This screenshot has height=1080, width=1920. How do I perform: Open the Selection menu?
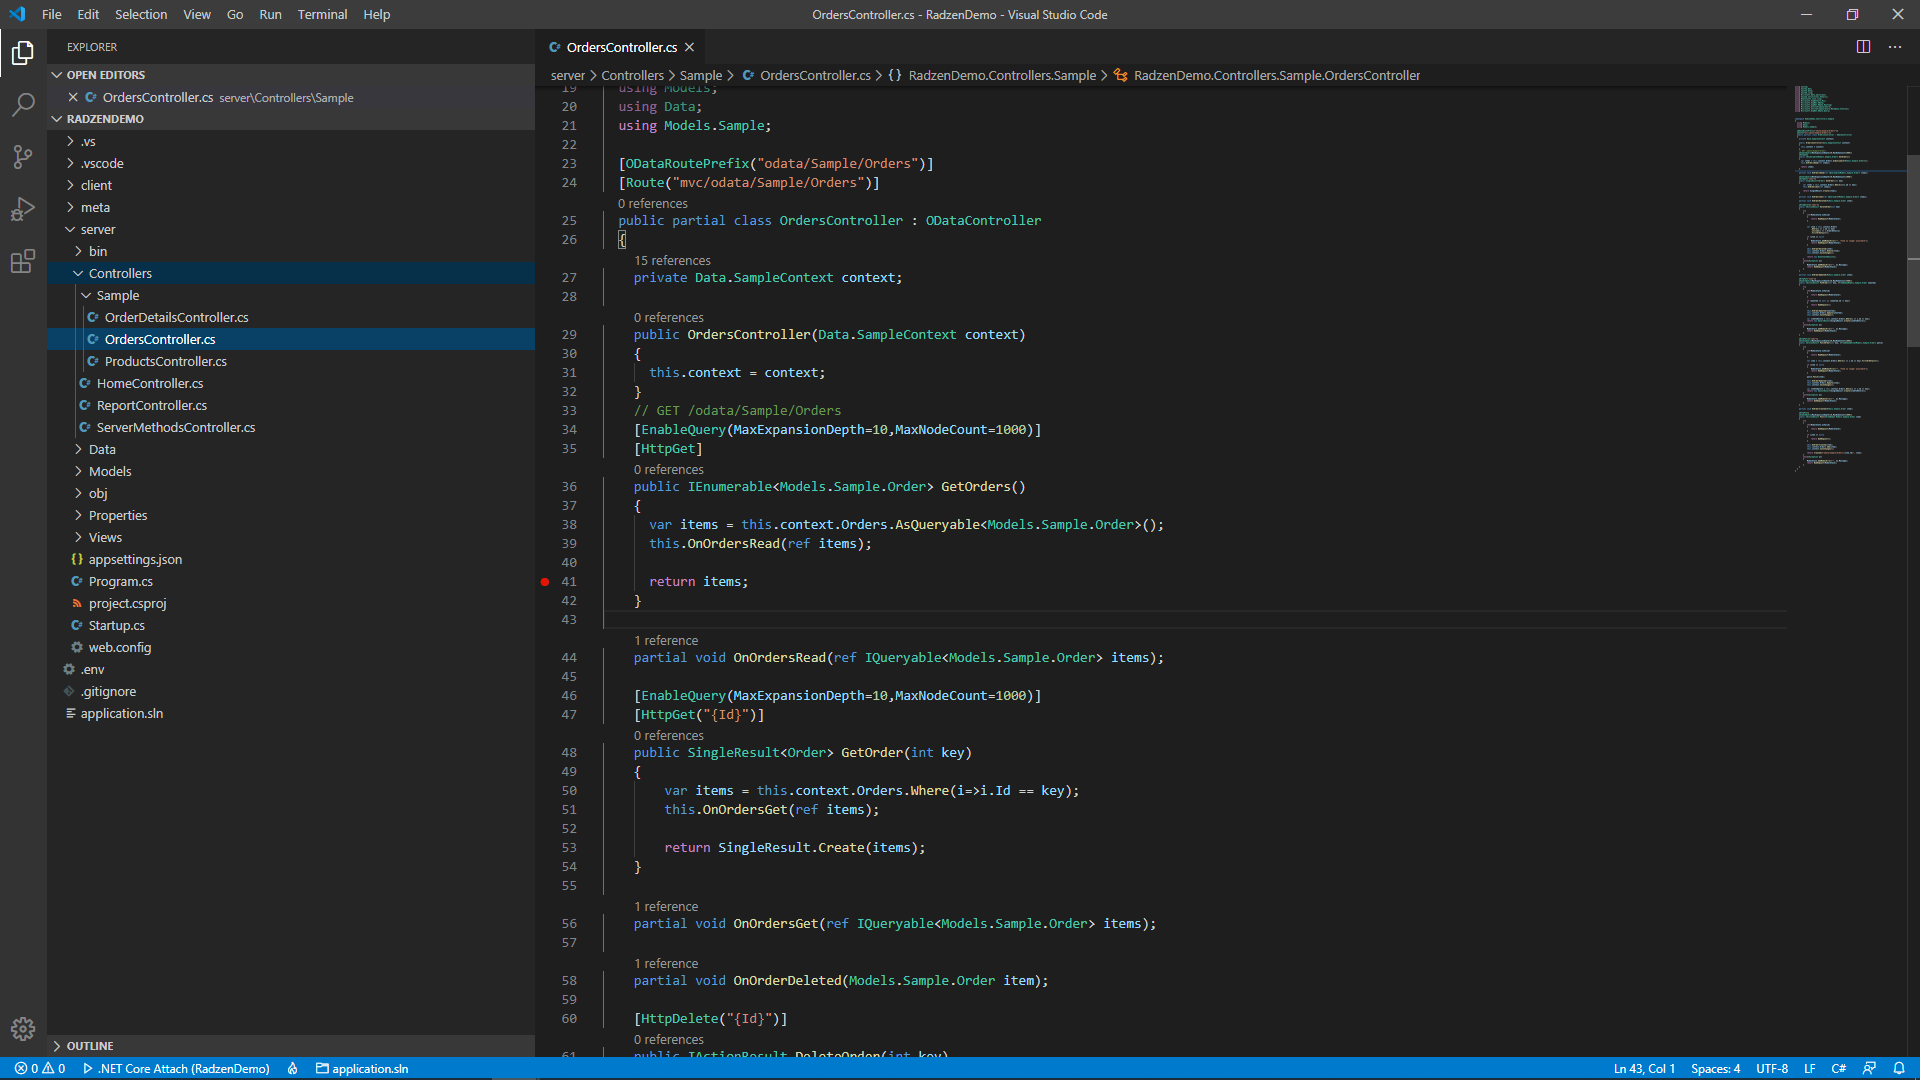[141, 14]
